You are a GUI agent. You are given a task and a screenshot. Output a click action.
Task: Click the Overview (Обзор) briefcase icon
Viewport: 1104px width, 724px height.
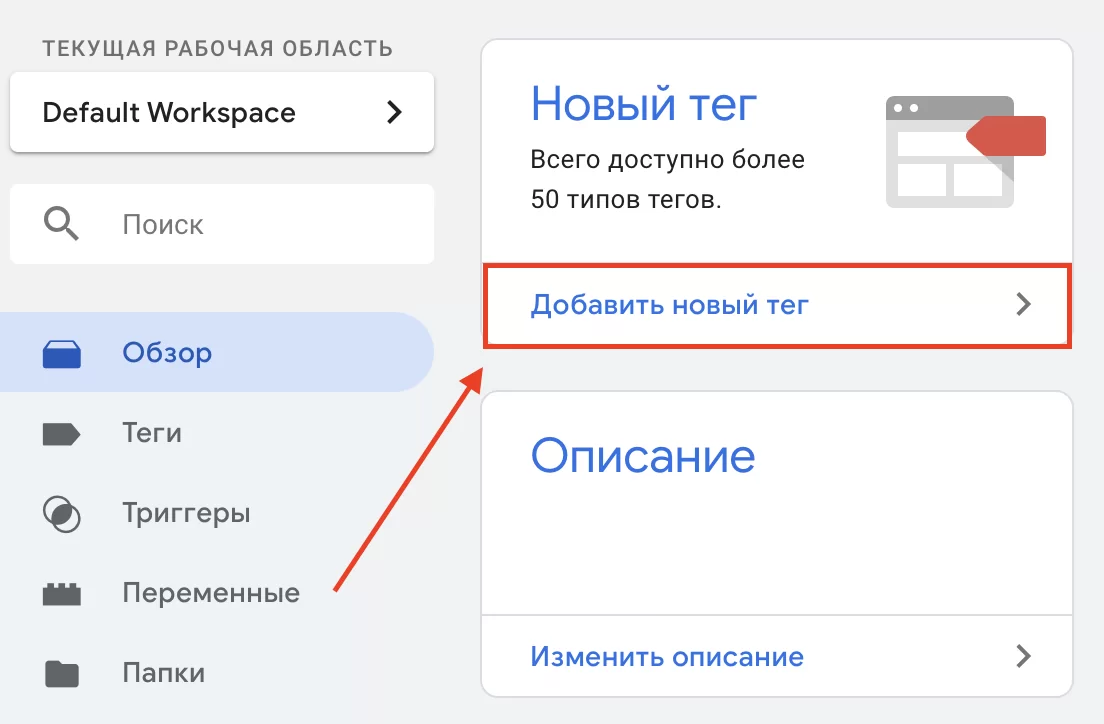(x=62, y=354)
